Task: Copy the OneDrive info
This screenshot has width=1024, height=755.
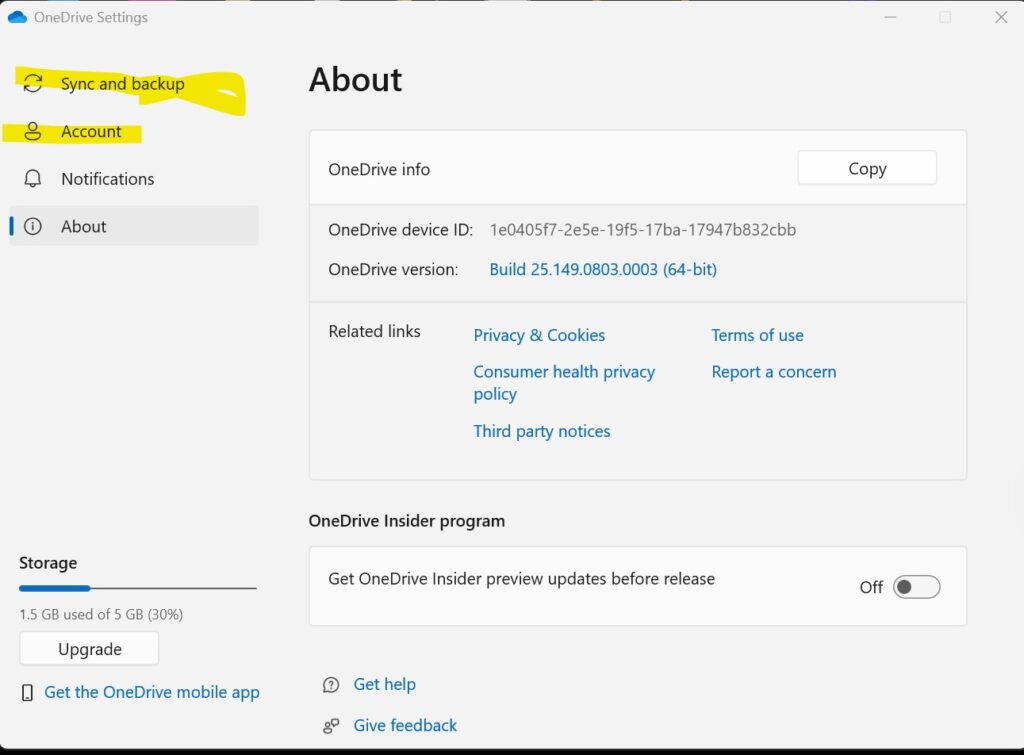Action: click(867, 169)
